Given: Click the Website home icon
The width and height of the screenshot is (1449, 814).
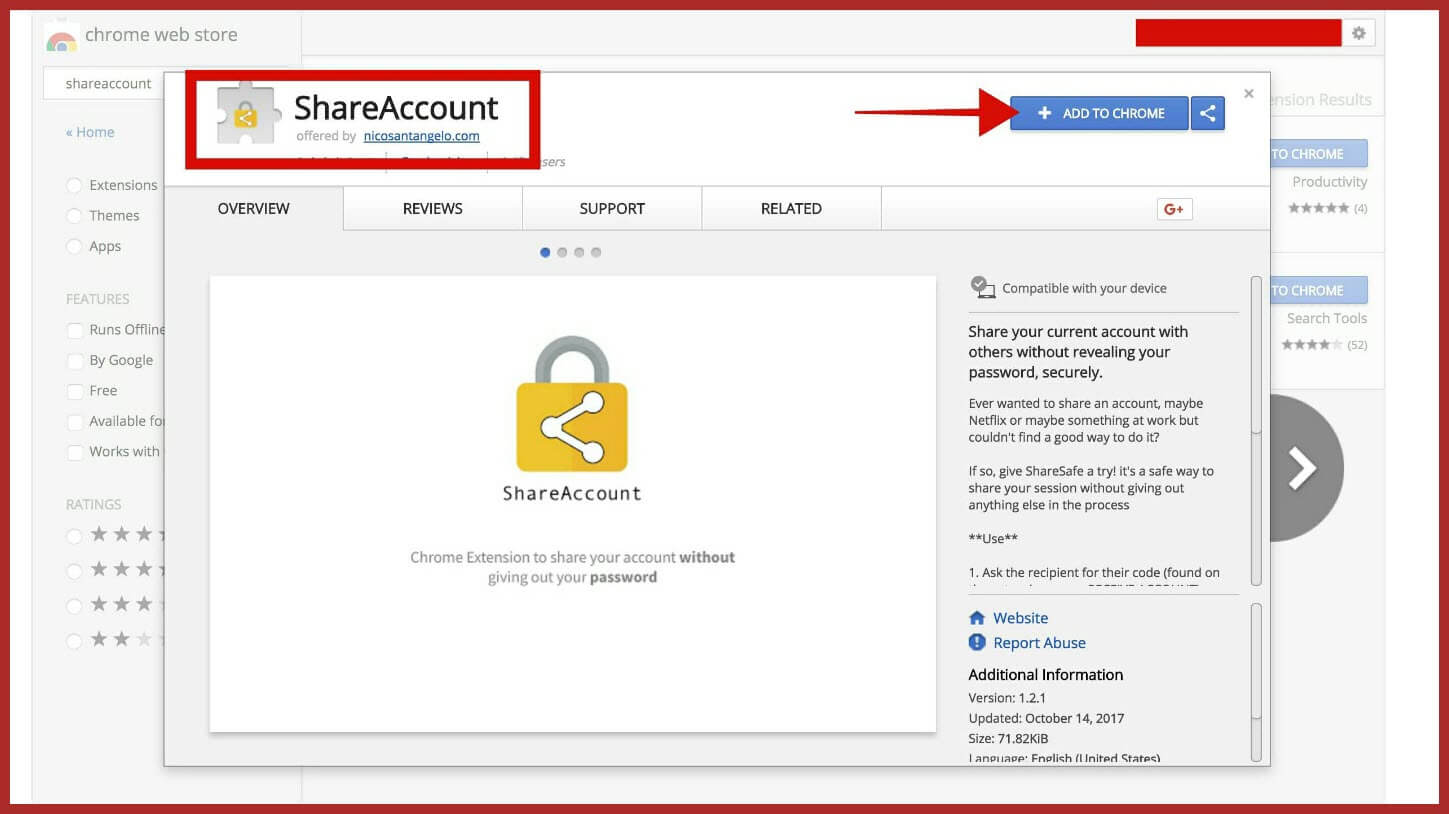Looking at the screenshot, I should (x=977, y=618).
